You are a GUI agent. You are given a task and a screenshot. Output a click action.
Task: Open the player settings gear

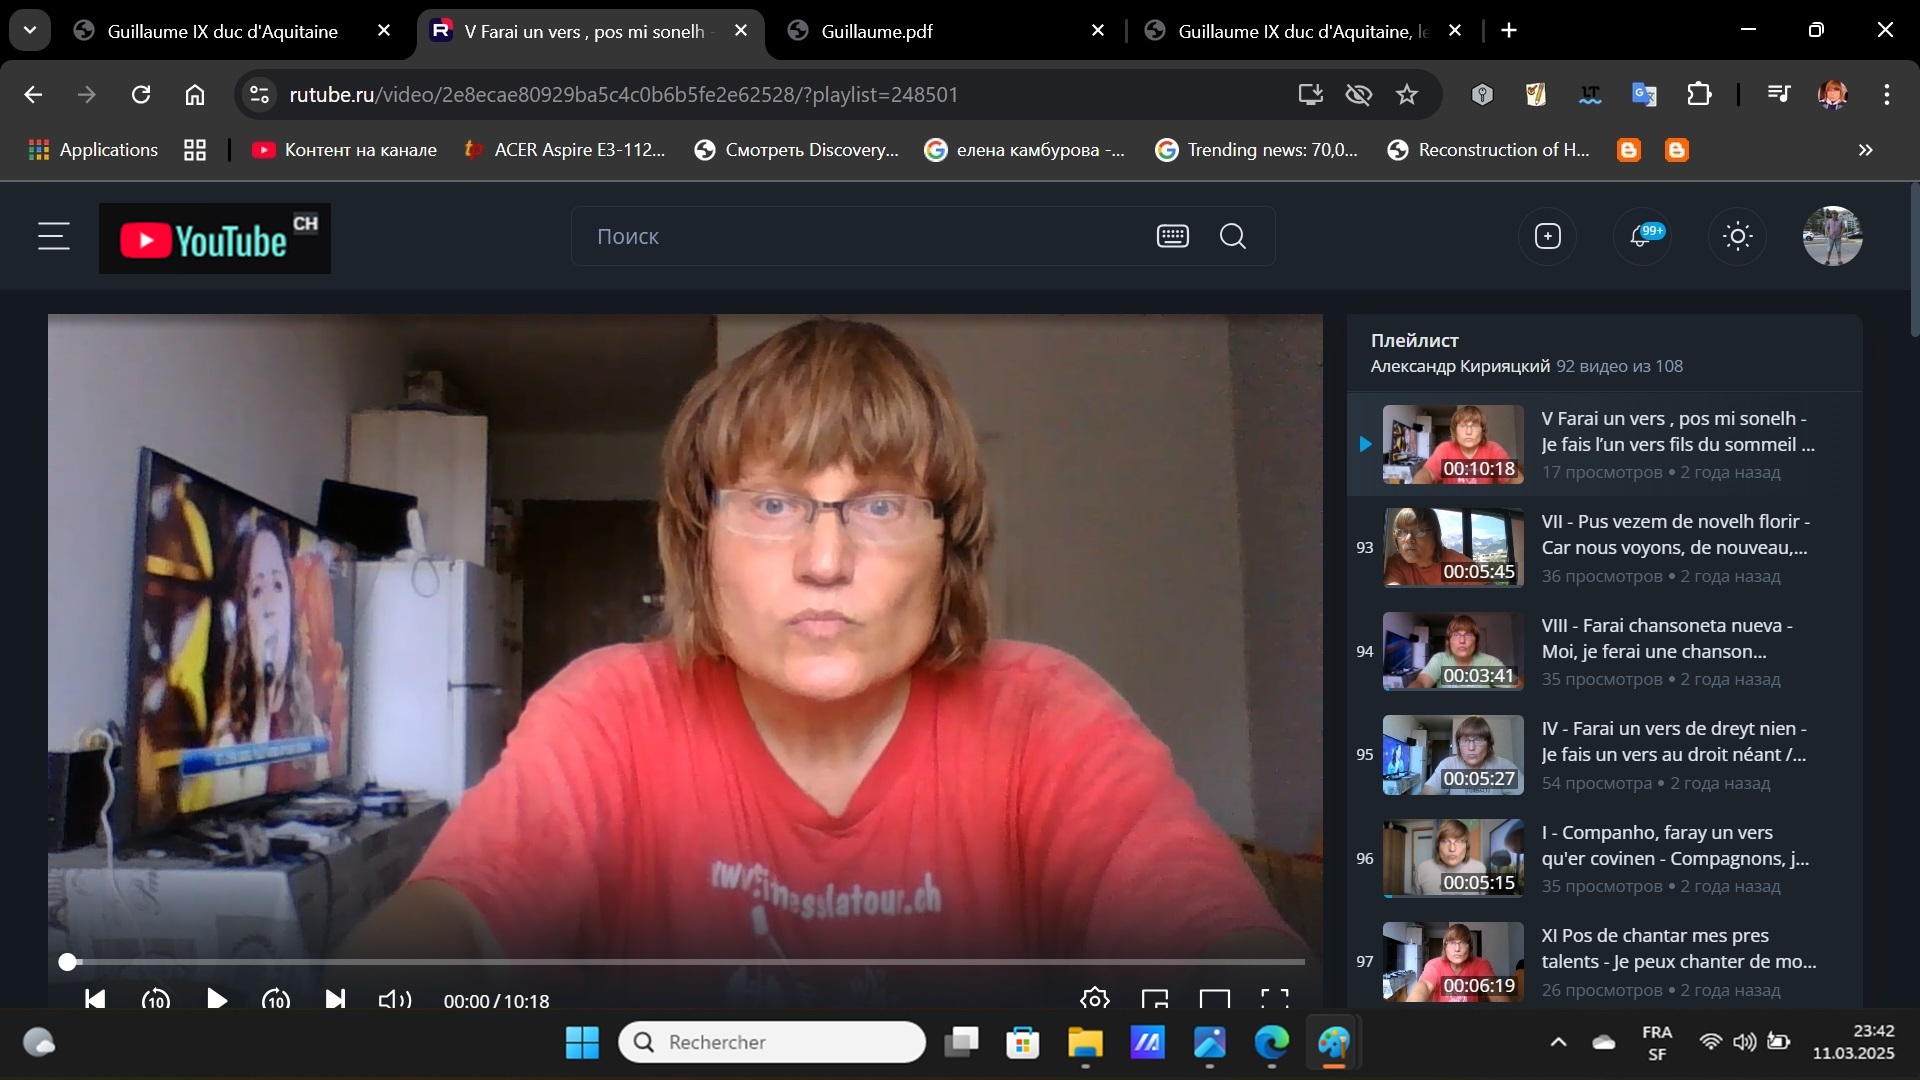point(1094,999)
